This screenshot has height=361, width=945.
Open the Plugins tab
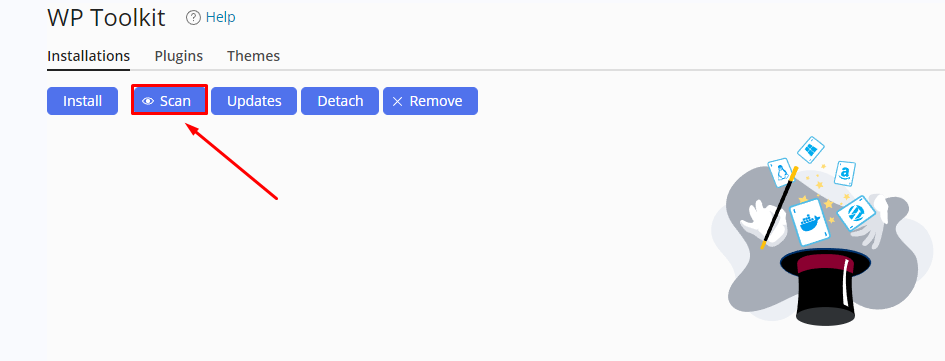(x=178, y=56)
